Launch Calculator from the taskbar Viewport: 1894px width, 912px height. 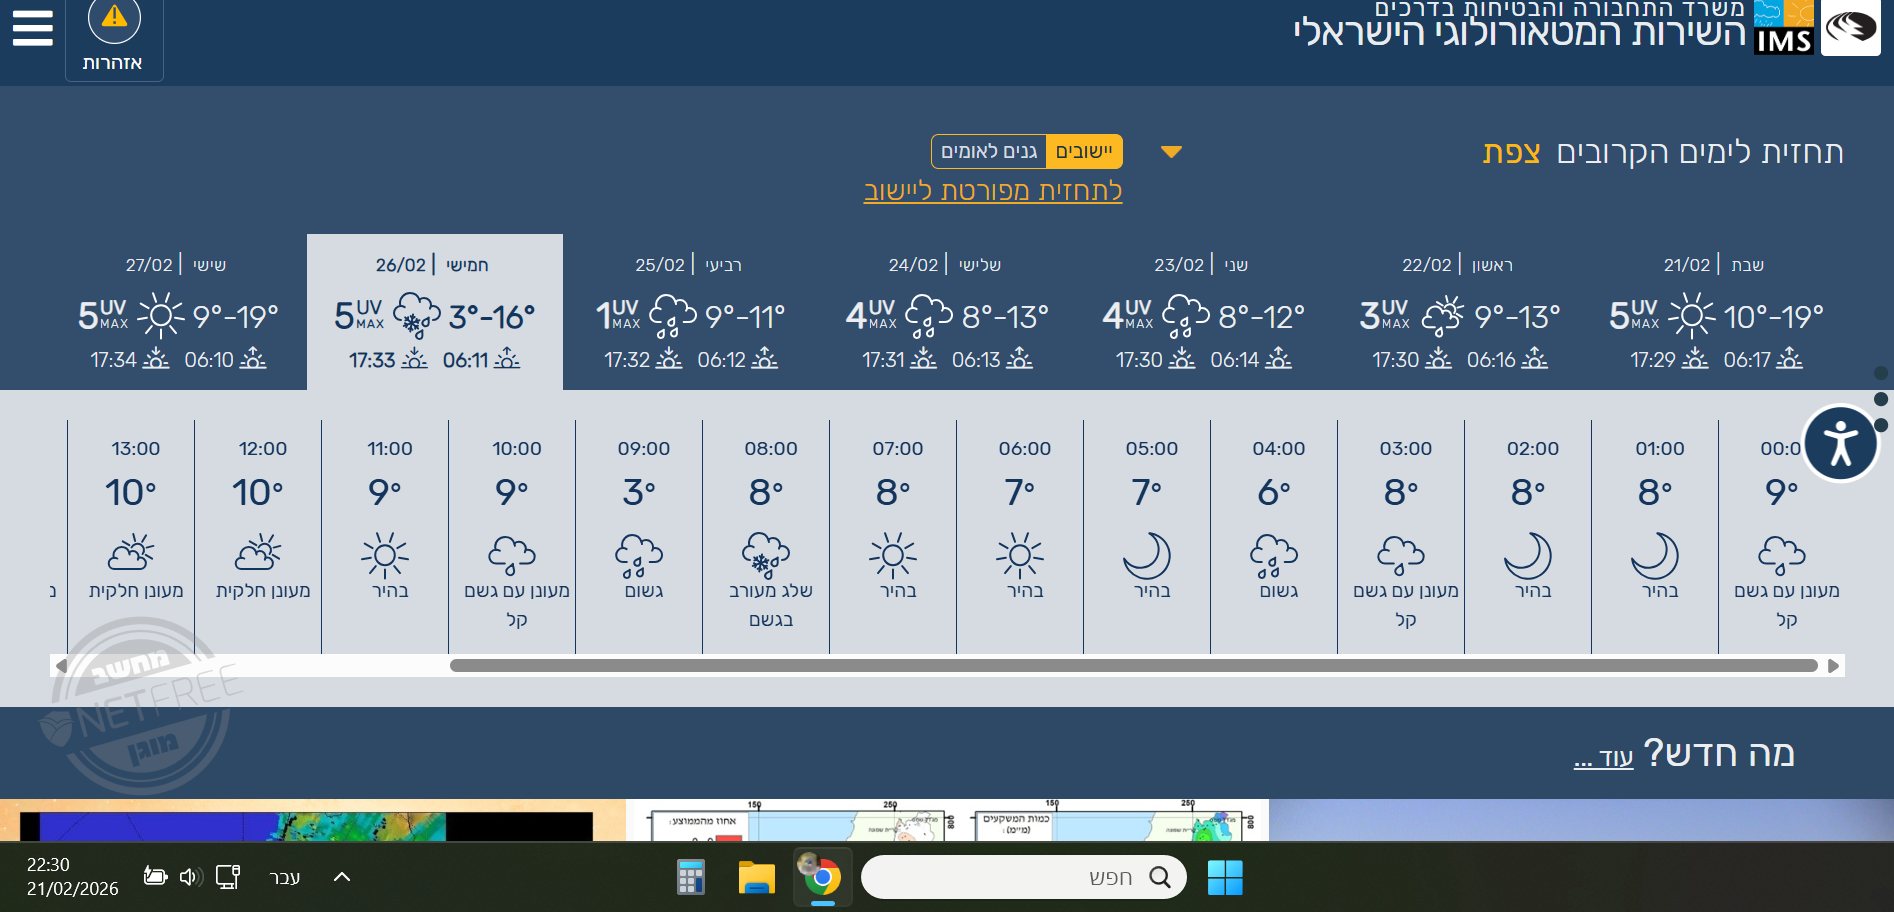(691, 878)
